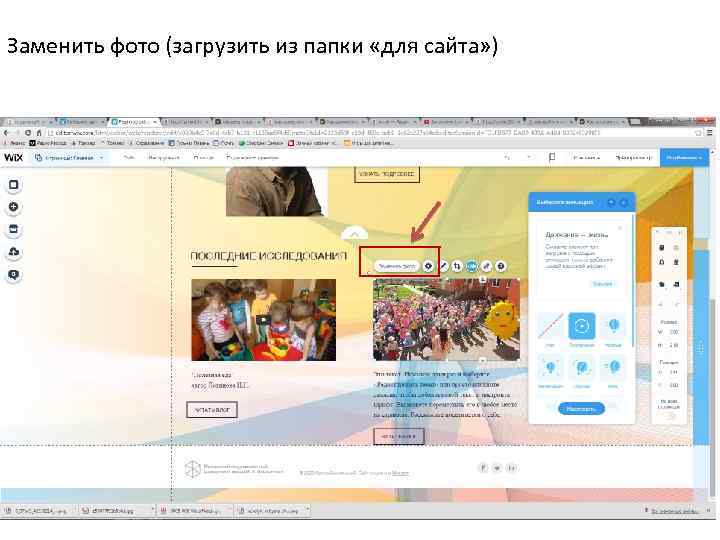Close the editor toolbar panel

pos(680,233)
